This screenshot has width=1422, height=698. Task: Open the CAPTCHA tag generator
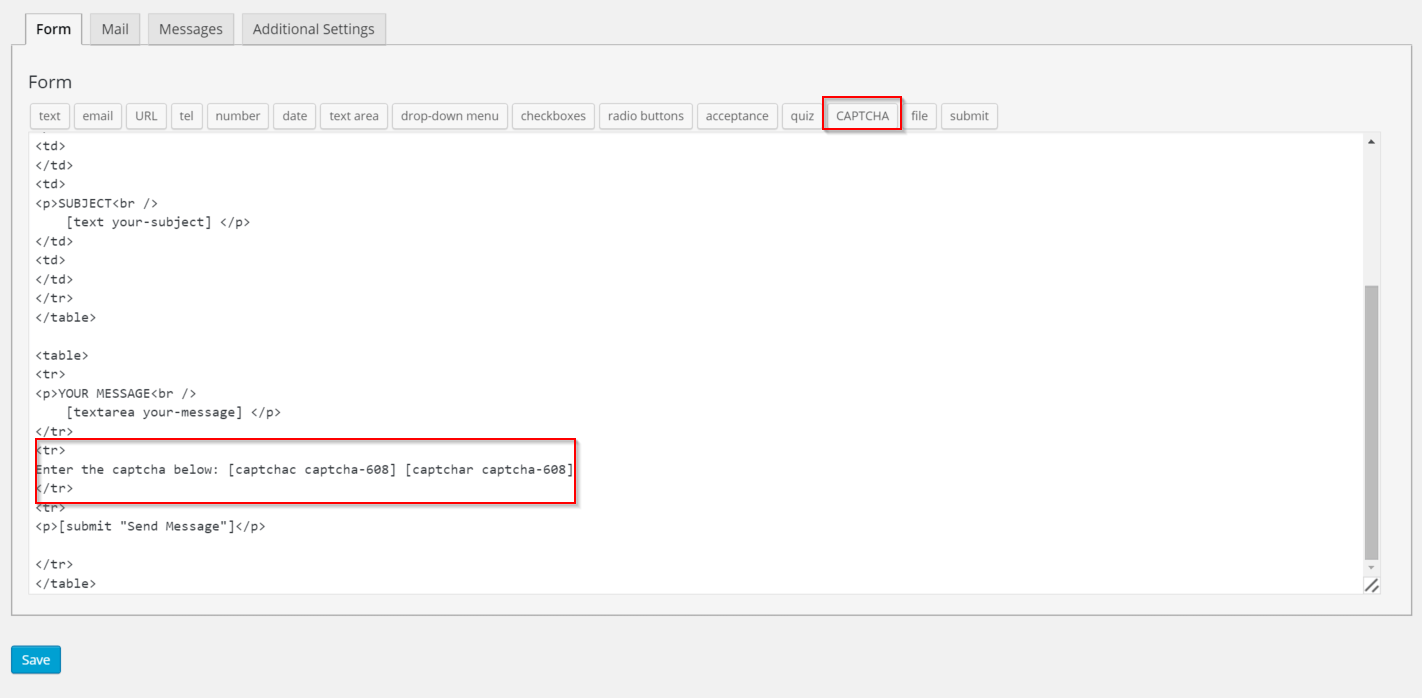click(x=861, y=114)
